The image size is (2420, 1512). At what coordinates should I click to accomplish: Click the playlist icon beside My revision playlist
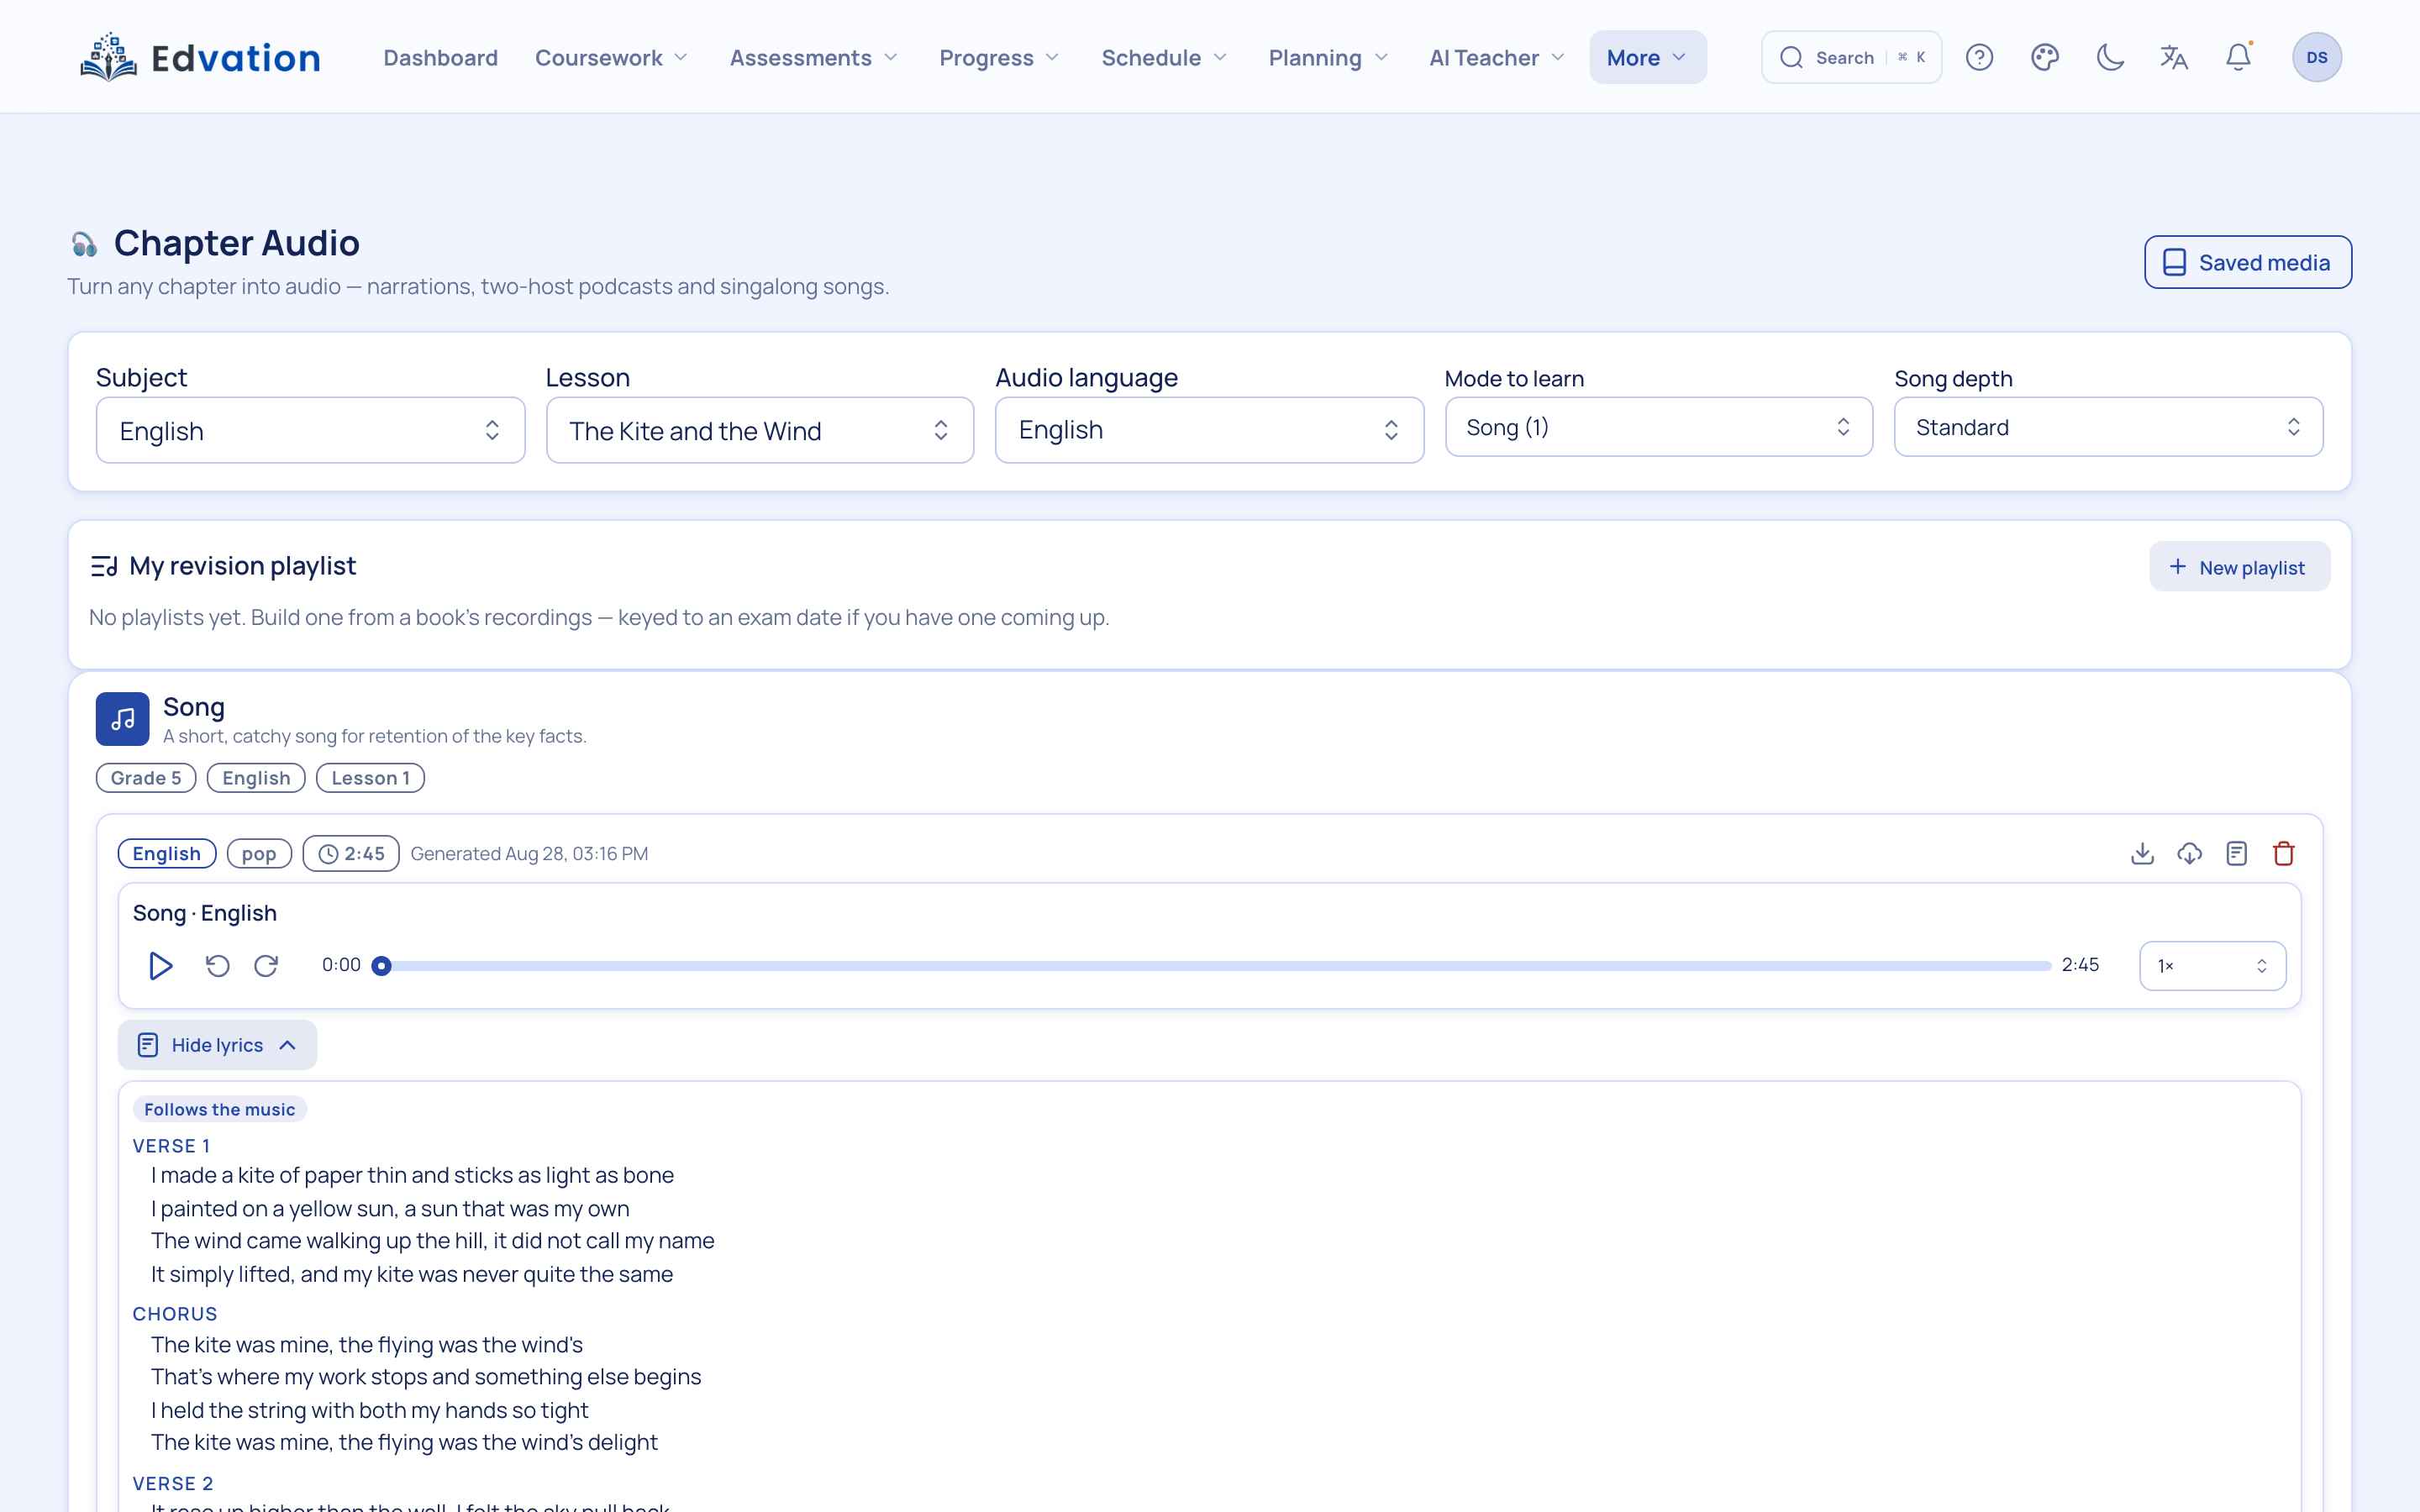[104, 567]
